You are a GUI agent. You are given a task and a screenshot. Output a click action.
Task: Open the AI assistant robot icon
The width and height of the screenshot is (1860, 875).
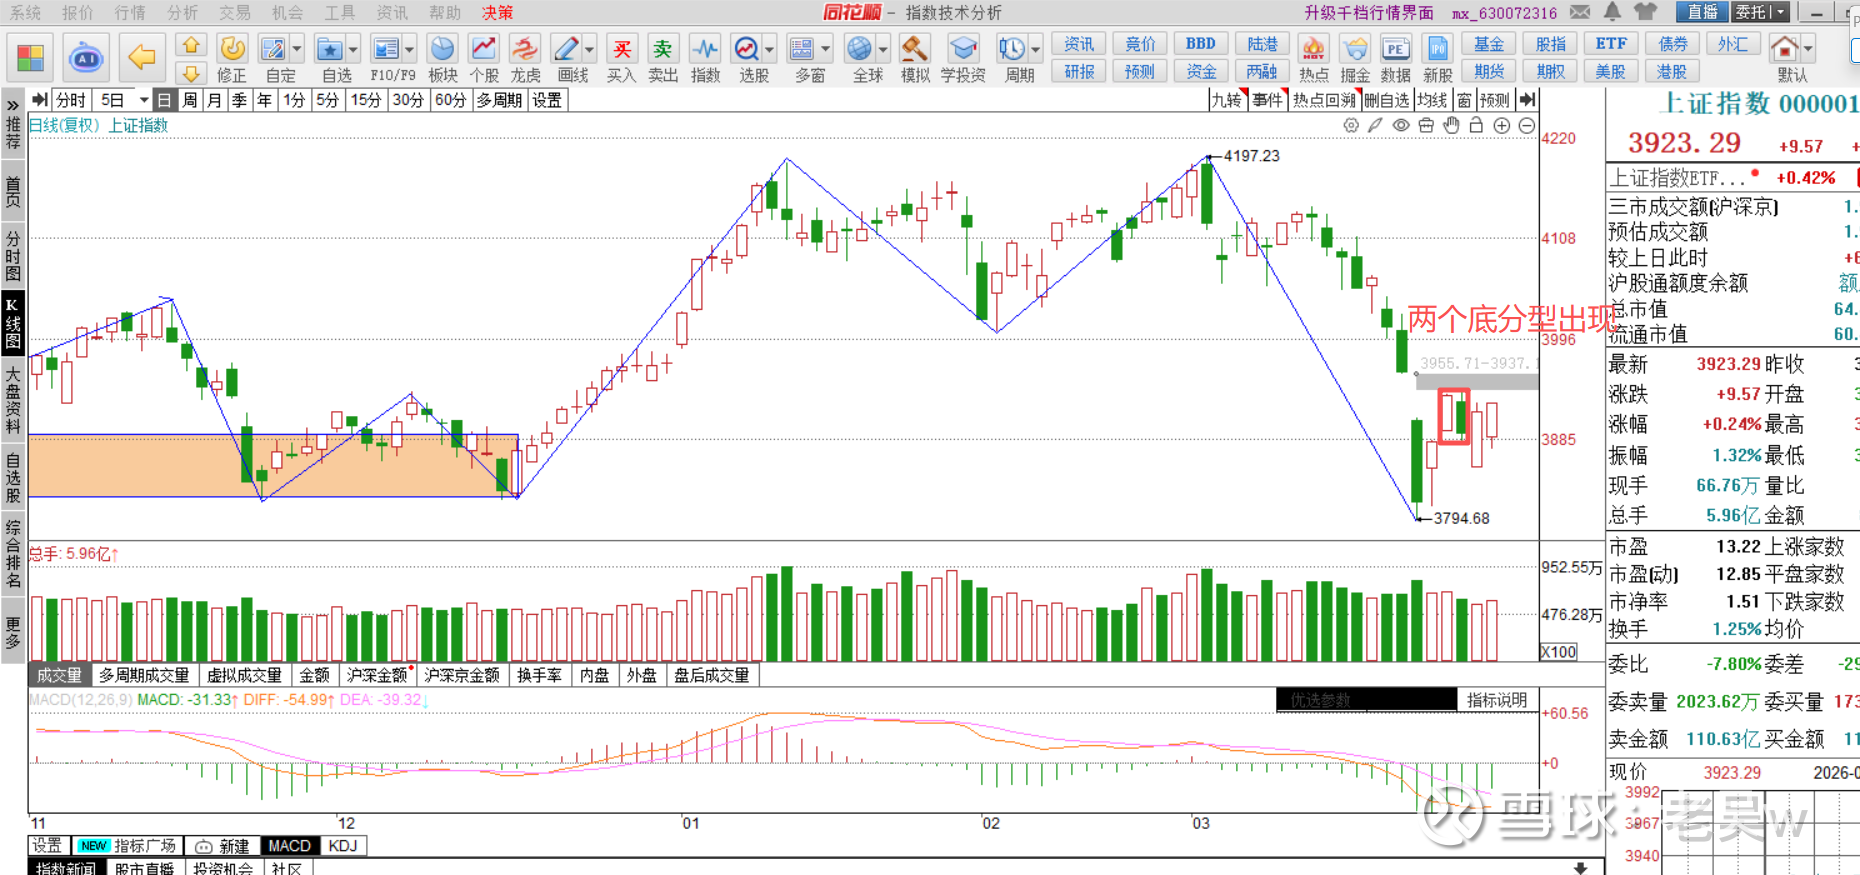click(x=87, y=58)
